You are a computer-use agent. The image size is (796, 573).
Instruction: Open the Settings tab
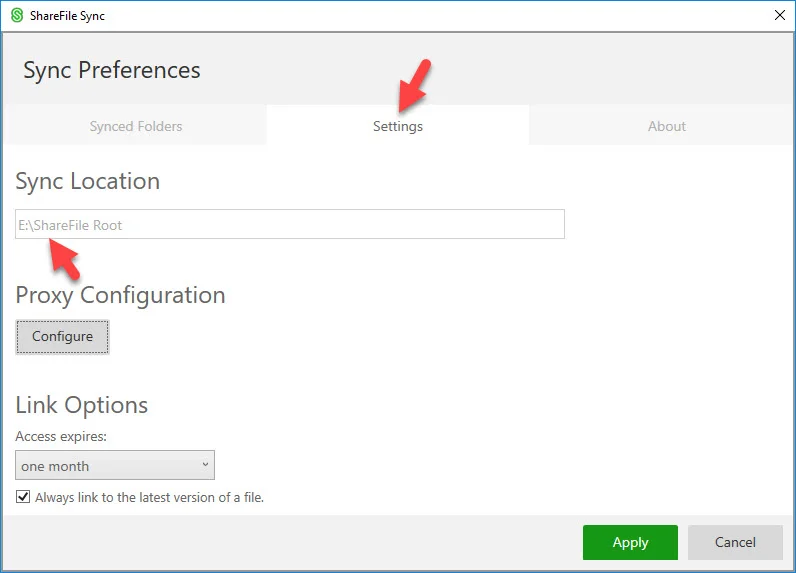(397, 126)
